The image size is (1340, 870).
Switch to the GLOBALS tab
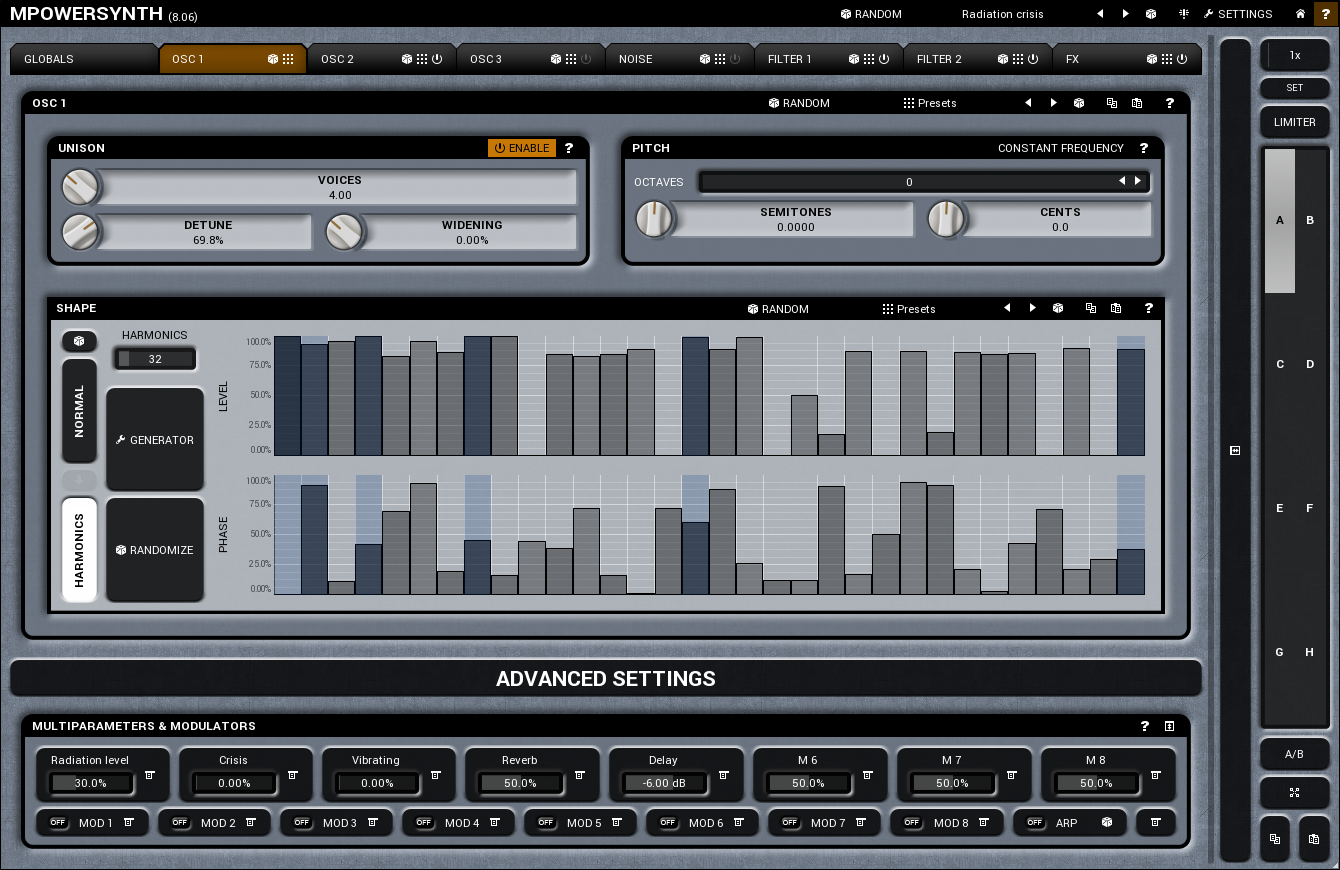49,59
